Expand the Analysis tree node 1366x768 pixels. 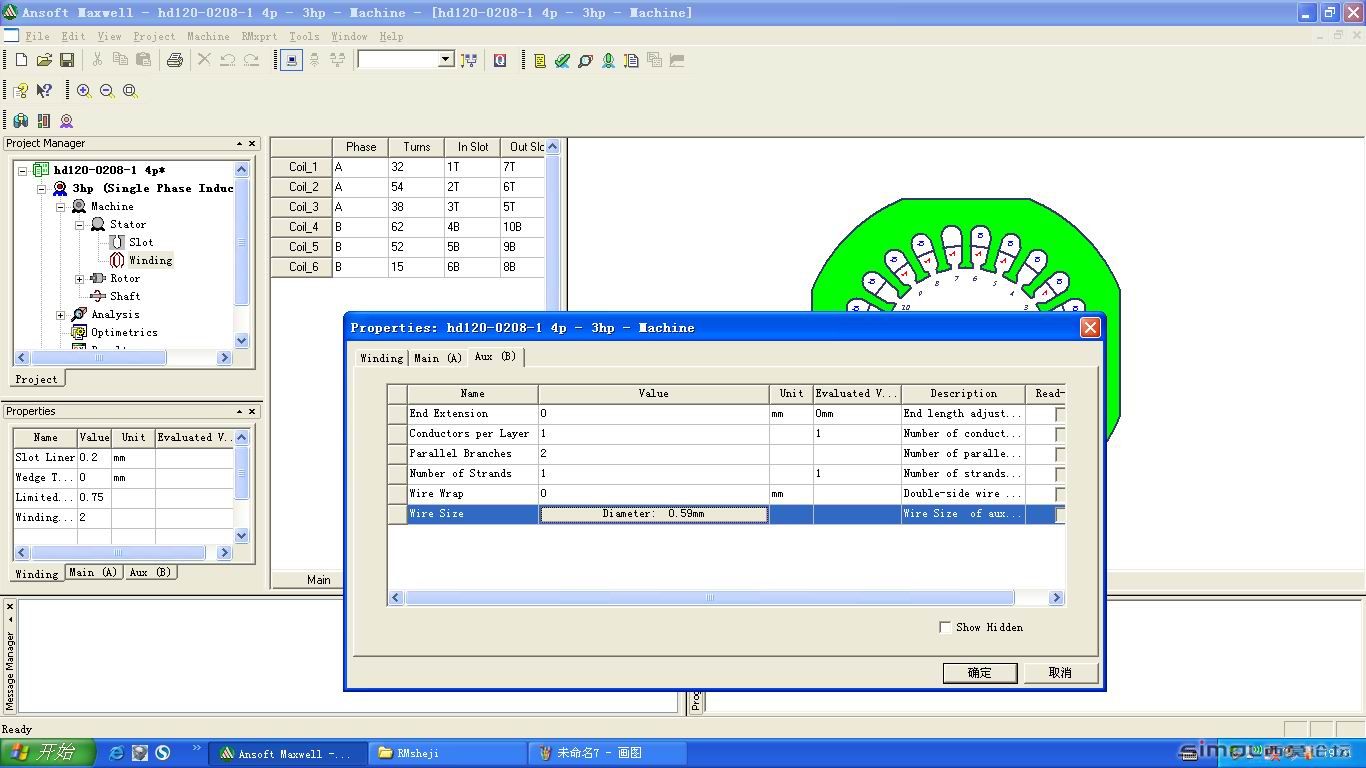61,314
